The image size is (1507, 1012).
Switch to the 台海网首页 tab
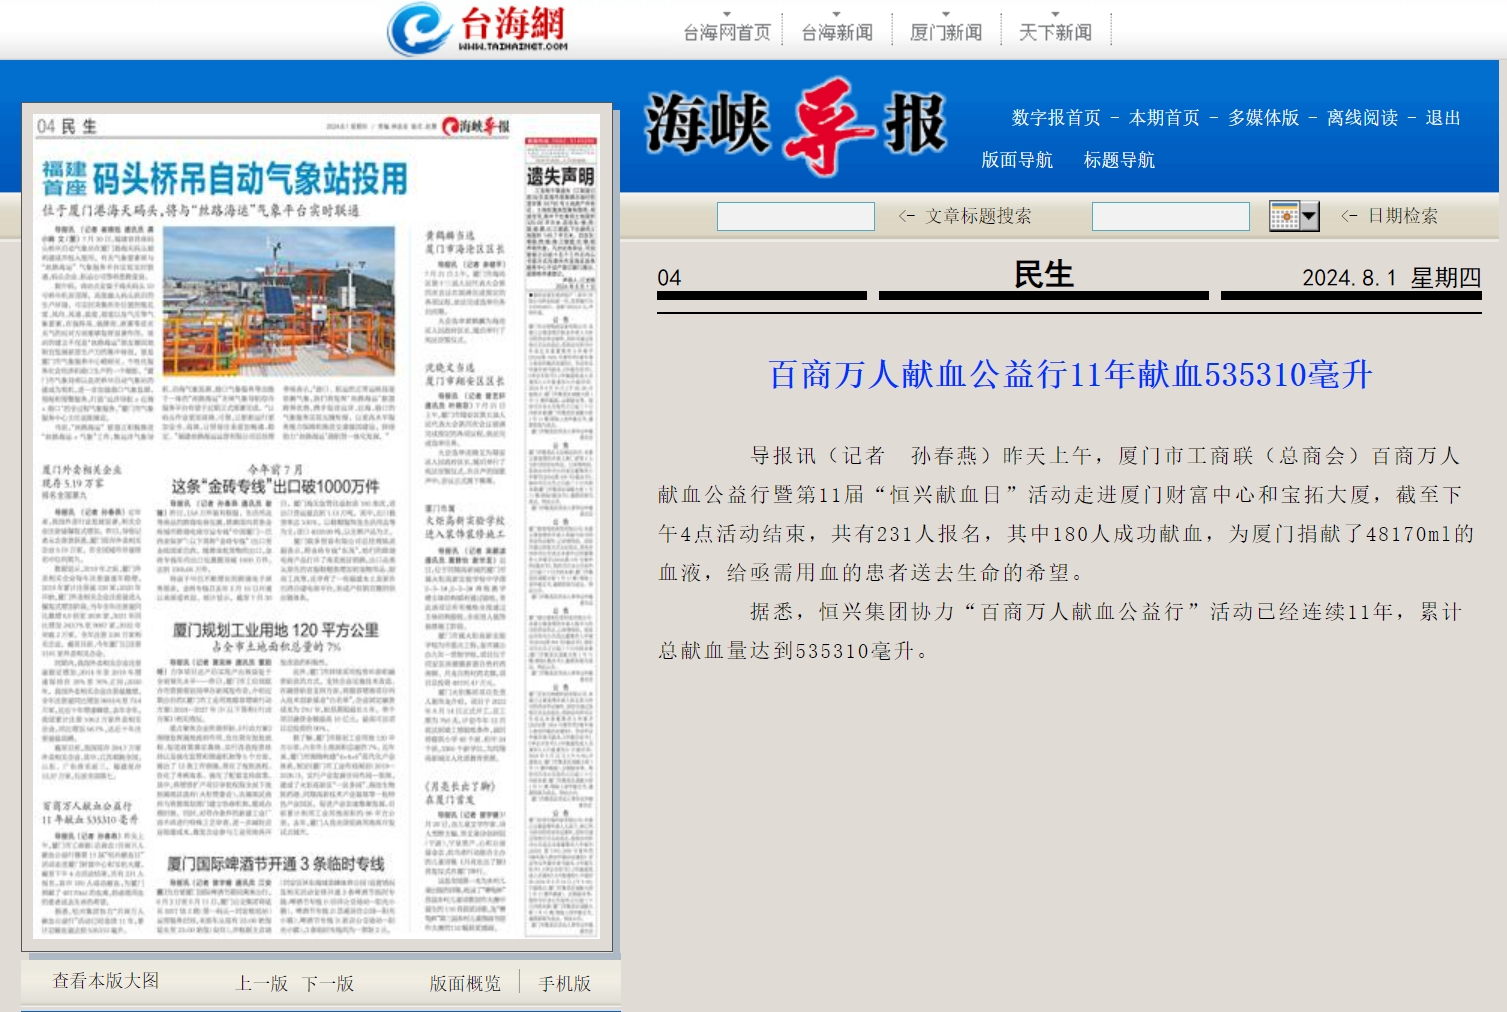725,31
